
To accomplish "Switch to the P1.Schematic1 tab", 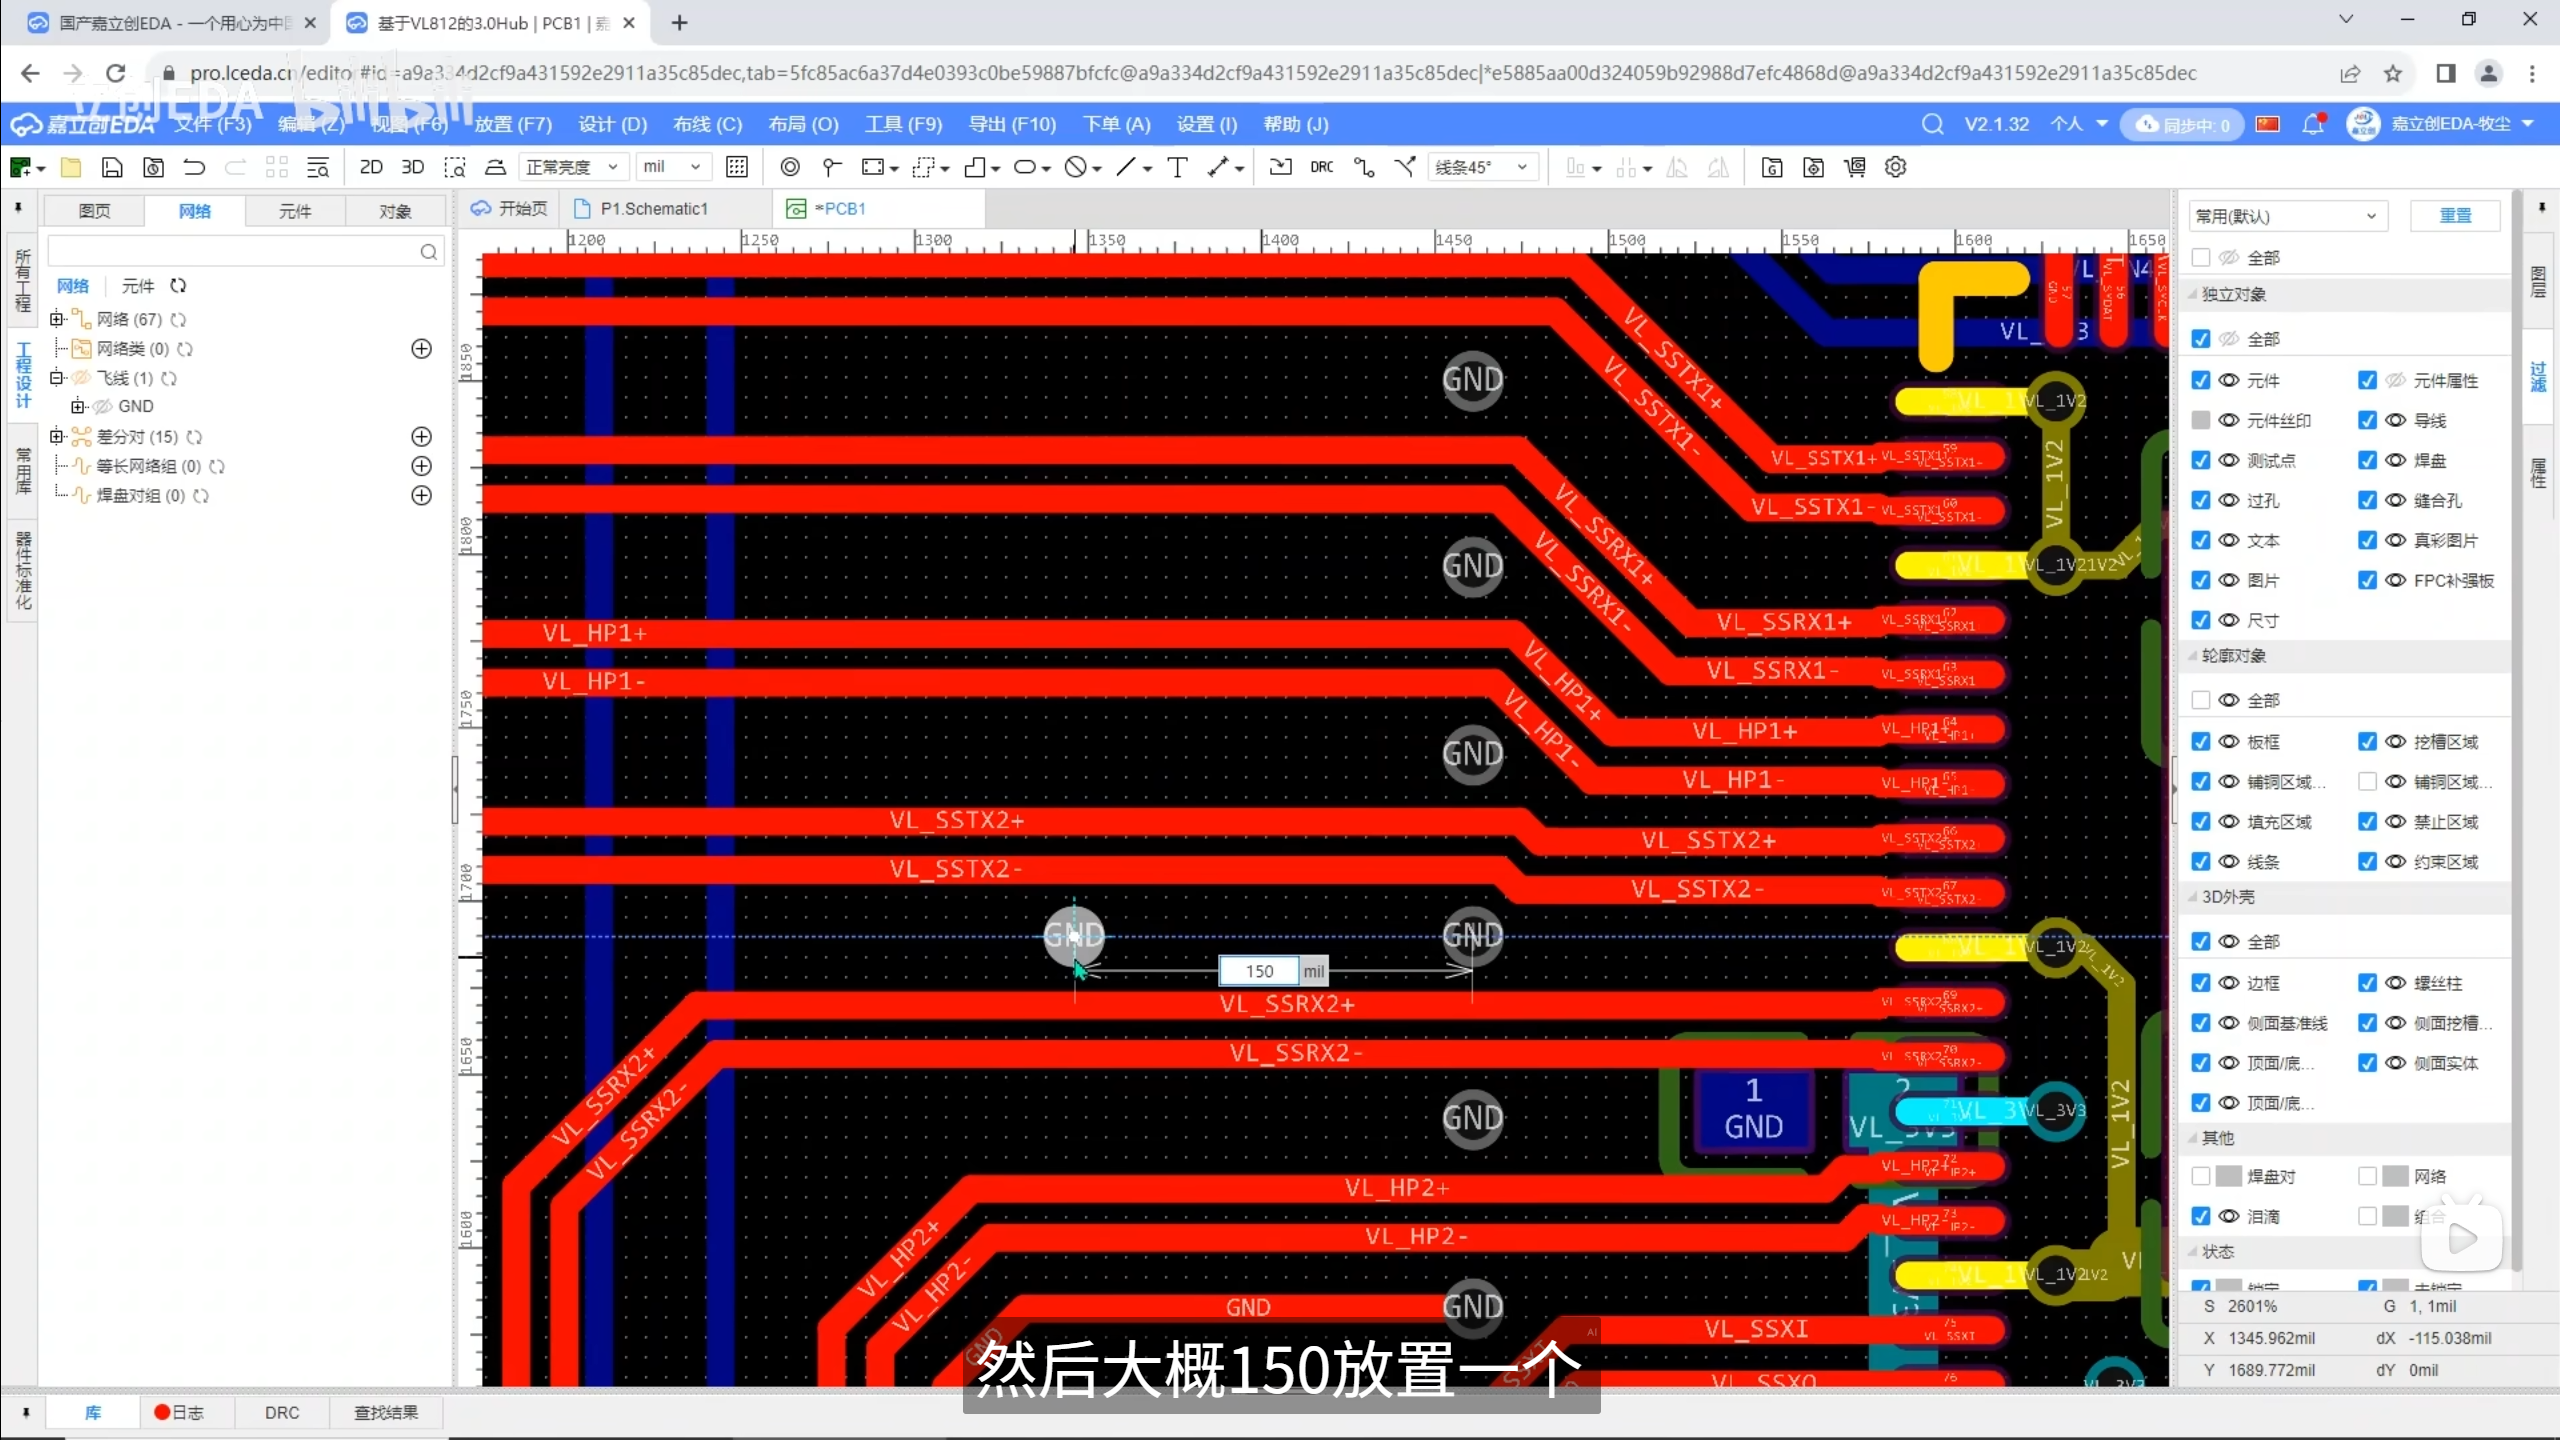I will (x=652, y=208).
